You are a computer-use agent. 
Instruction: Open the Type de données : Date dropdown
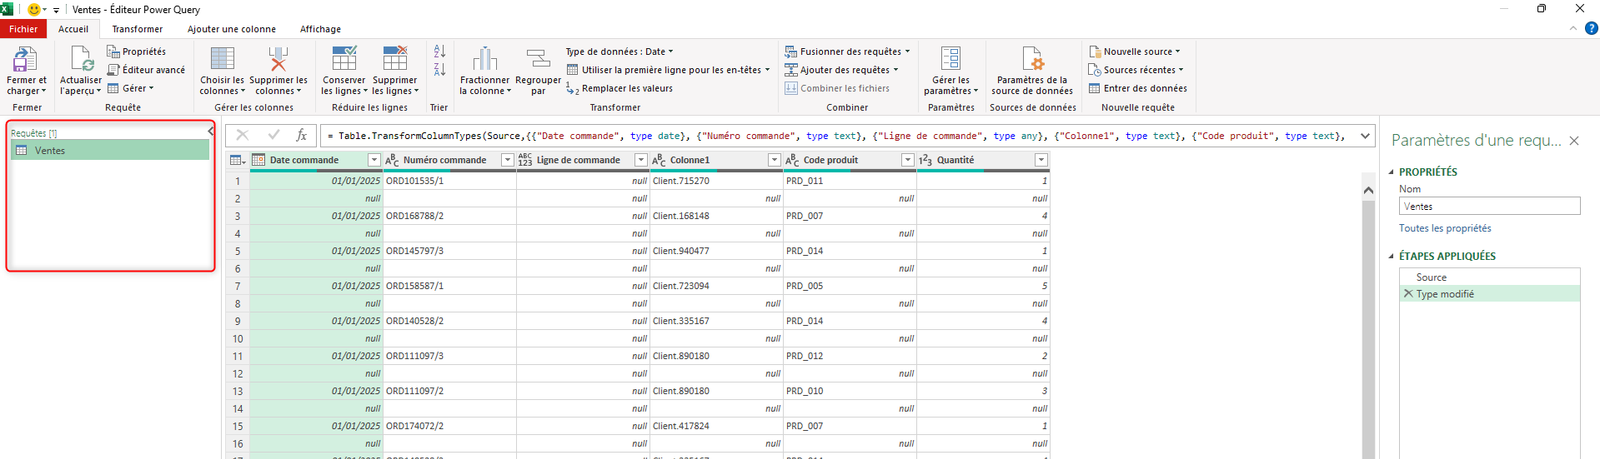click(619, 51)
